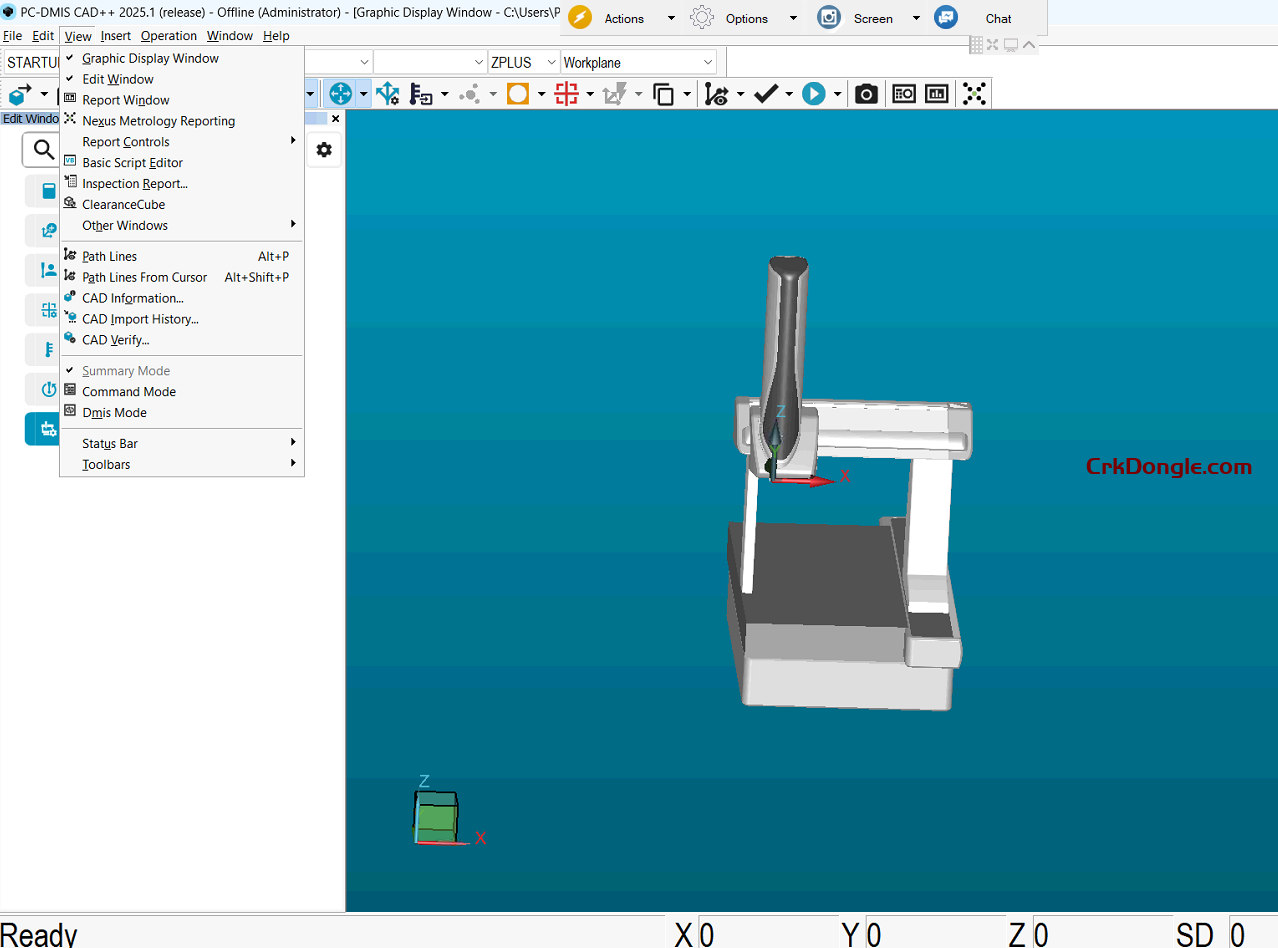1278x948 pixels.
Task: Click the scale-to-fit dotted icon in the toolbar
Action: coord(973,93)
